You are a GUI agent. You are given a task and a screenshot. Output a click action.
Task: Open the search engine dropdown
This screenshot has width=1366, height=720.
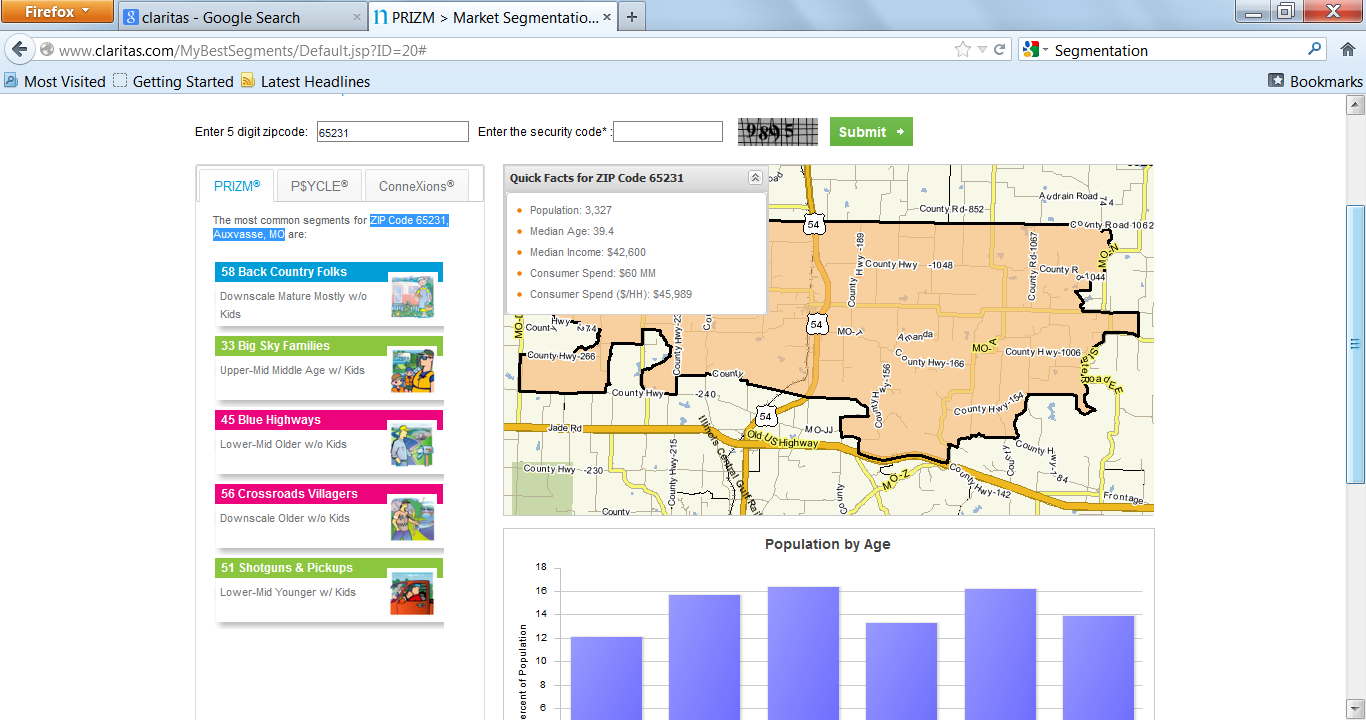click(x=1044, y=48)
